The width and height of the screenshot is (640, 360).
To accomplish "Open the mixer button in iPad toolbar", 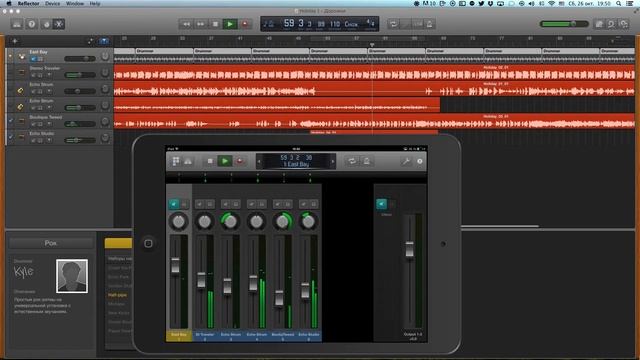I will [x=188, y=161].
